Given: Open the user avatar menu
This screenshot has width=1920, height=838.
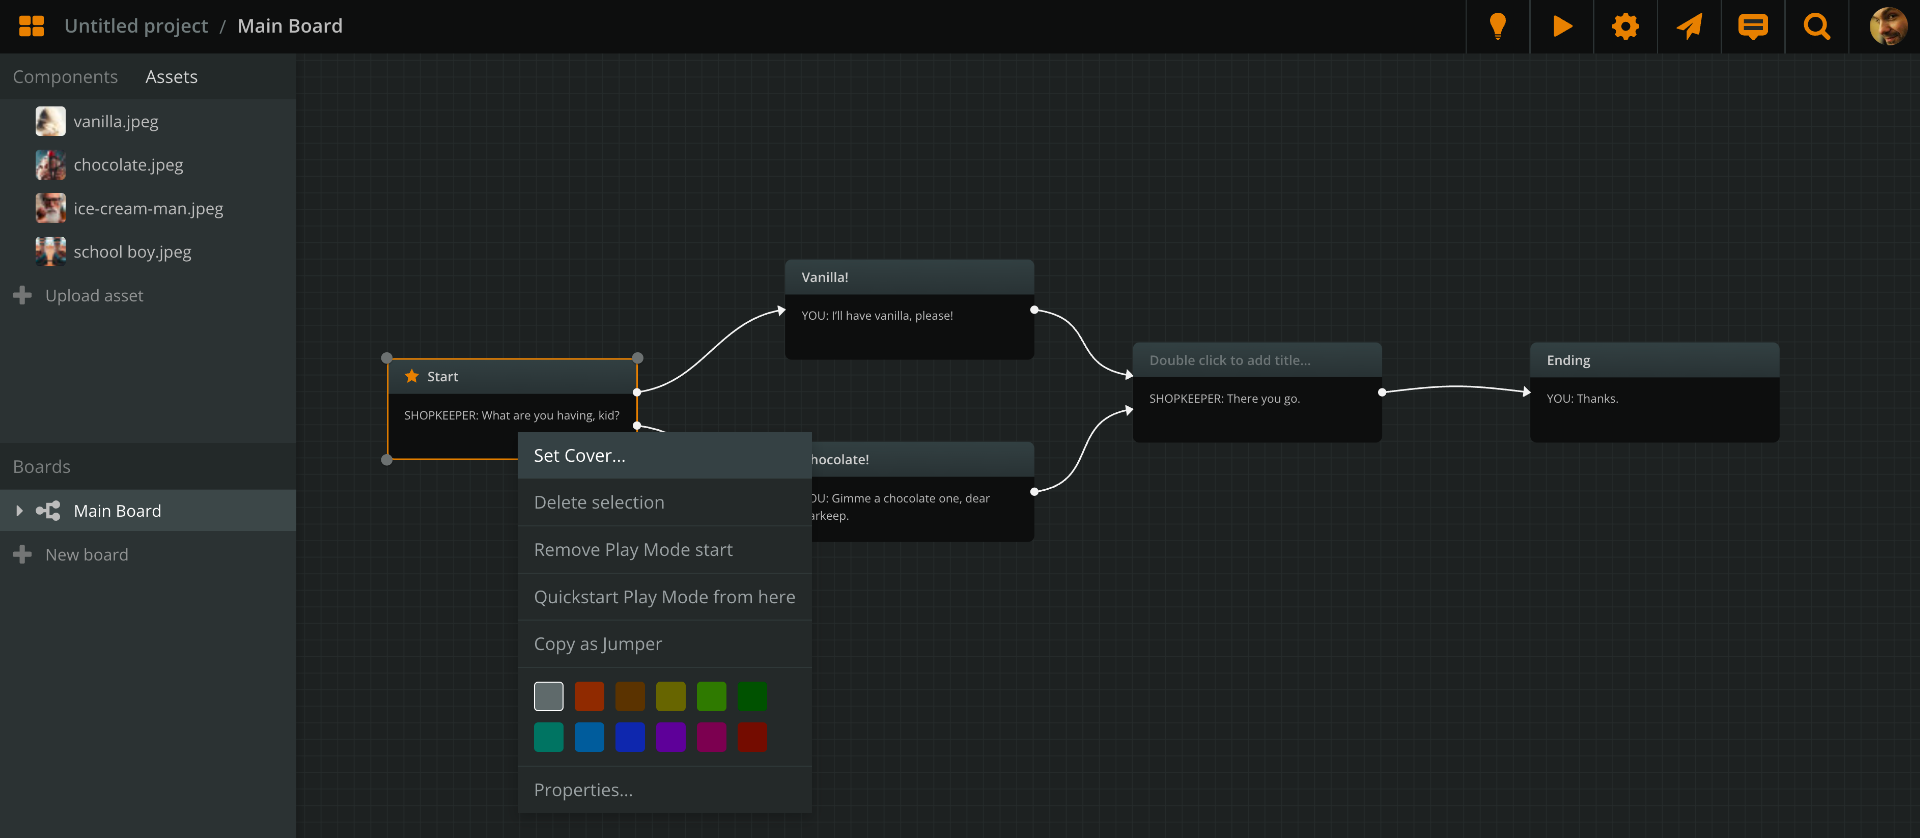Looking at the screenshot, I should 1887,26.
